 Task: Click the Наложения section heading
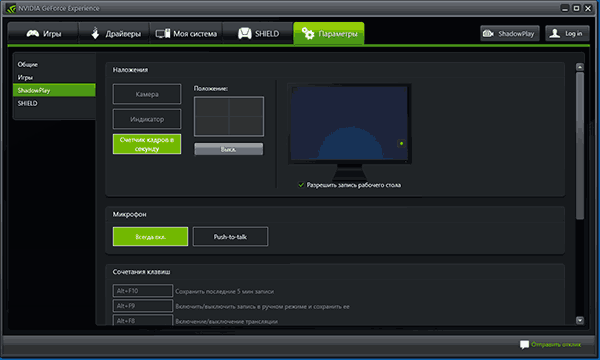[x=130, y=70]
